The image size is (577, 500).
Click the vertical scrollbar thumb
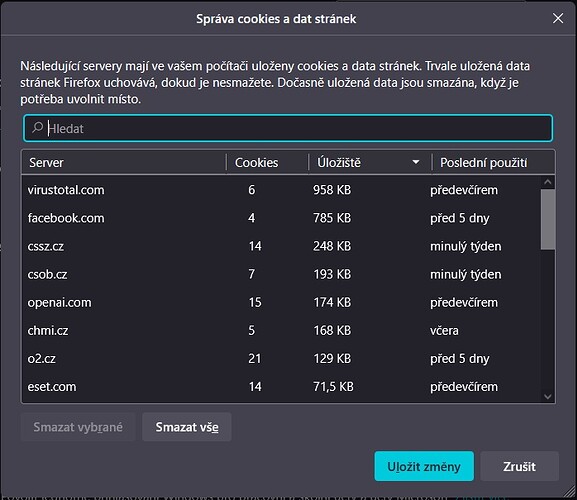(x=548, y=219)
